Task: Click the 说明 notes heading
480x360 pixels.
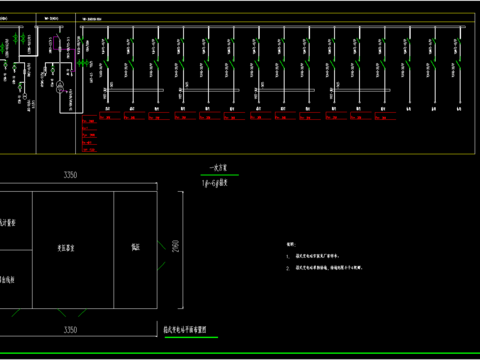Action: tap(291, 244)
